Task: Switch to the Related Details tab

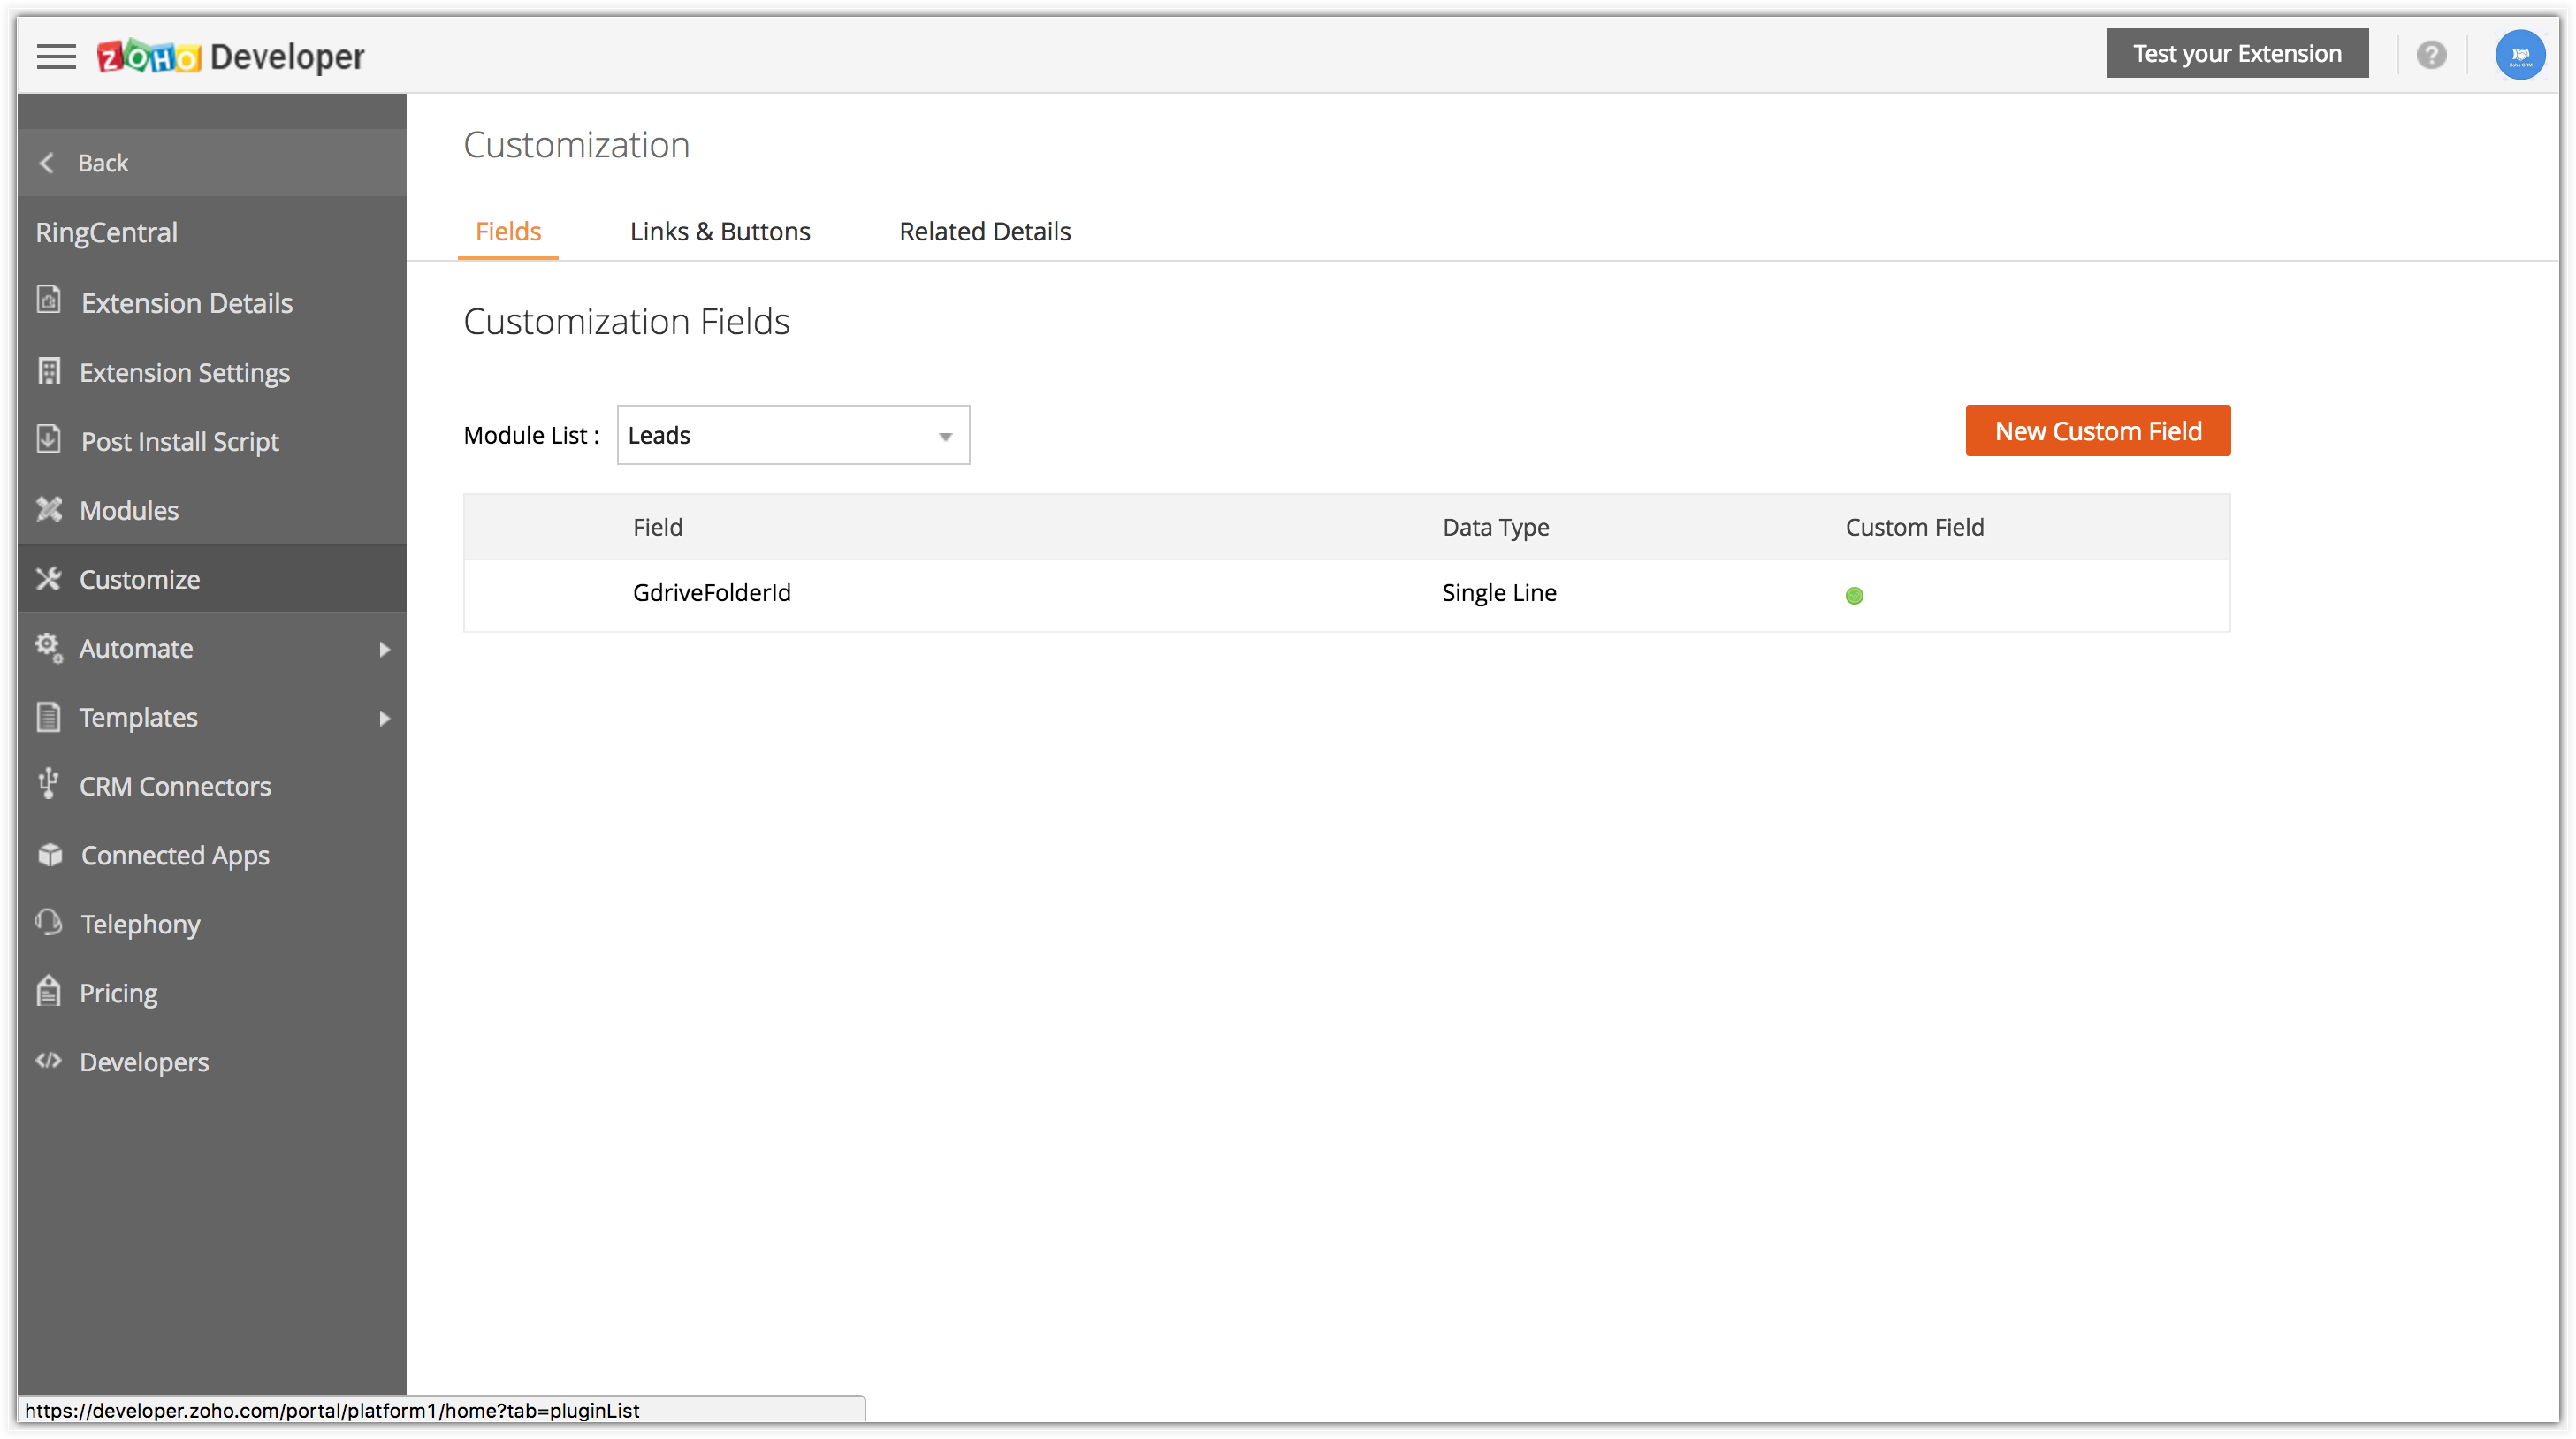Action: [984, 232]
